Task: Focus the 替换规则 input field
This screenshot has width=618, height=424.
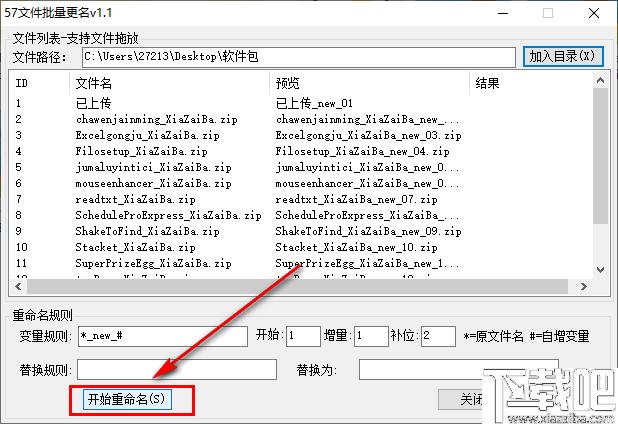Action: pos(177,370)
